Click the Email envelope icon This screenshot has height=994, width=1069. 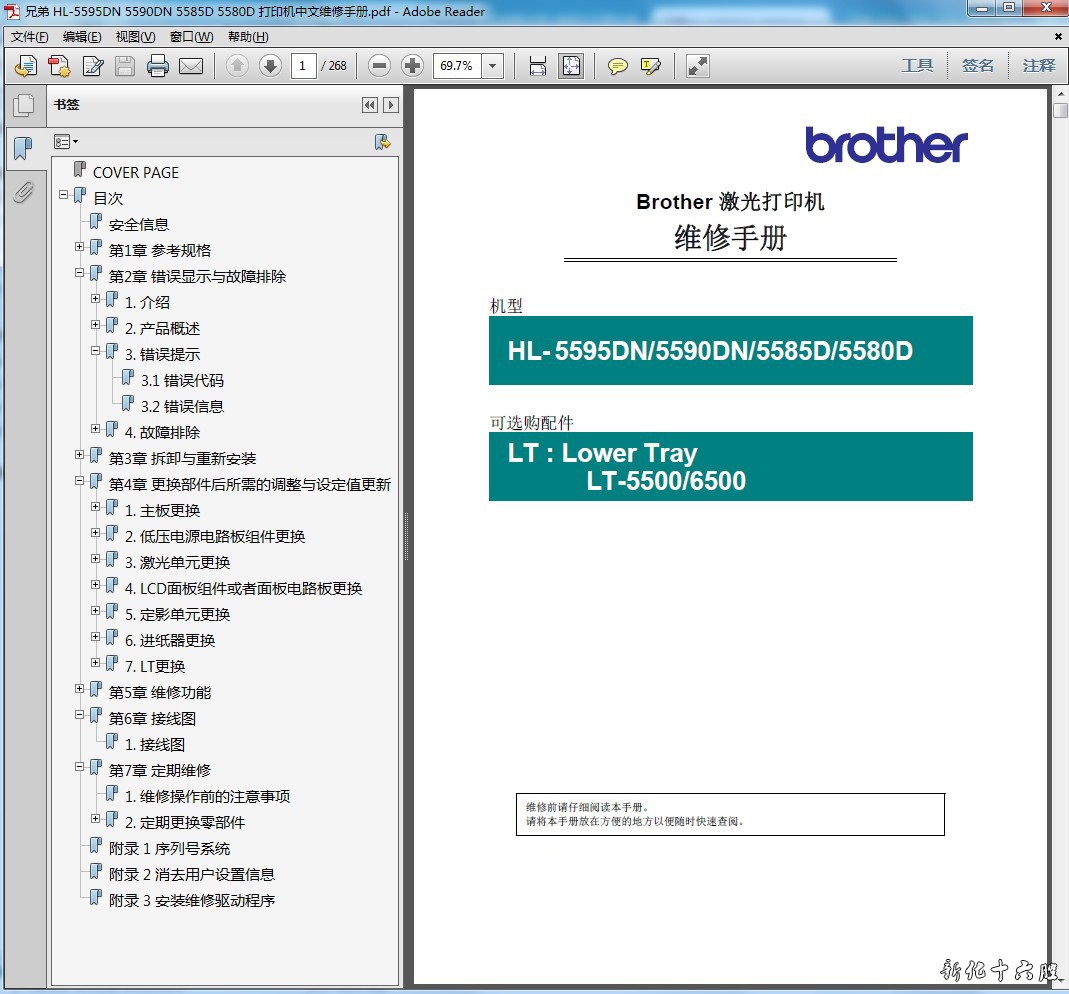pyautogui.click(x=191, y=66)
